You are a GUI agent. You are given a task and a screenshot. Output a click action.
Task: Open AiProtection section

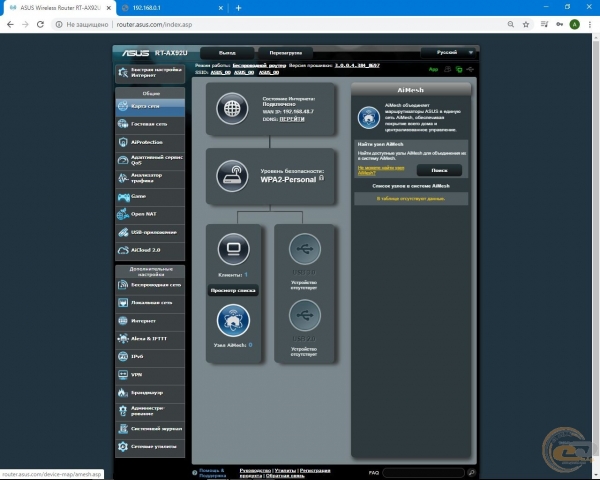(x=150, y=142)
